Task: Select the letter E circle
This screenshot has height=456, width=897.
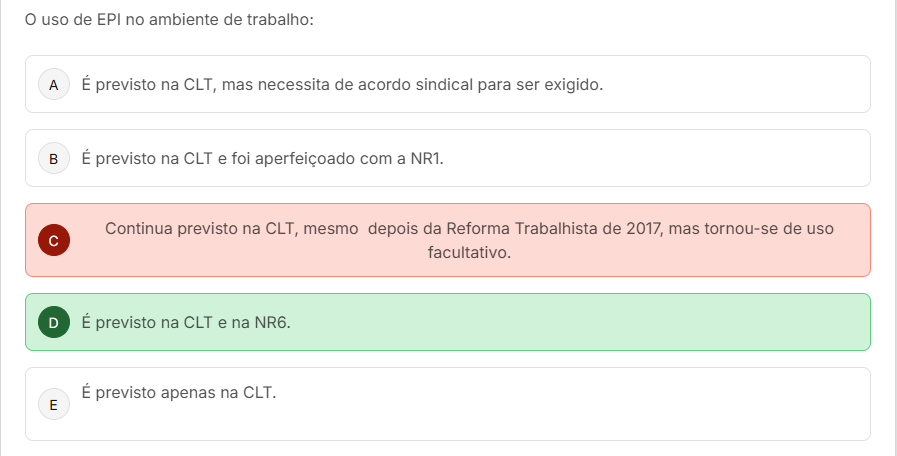Action: [54, 405]
